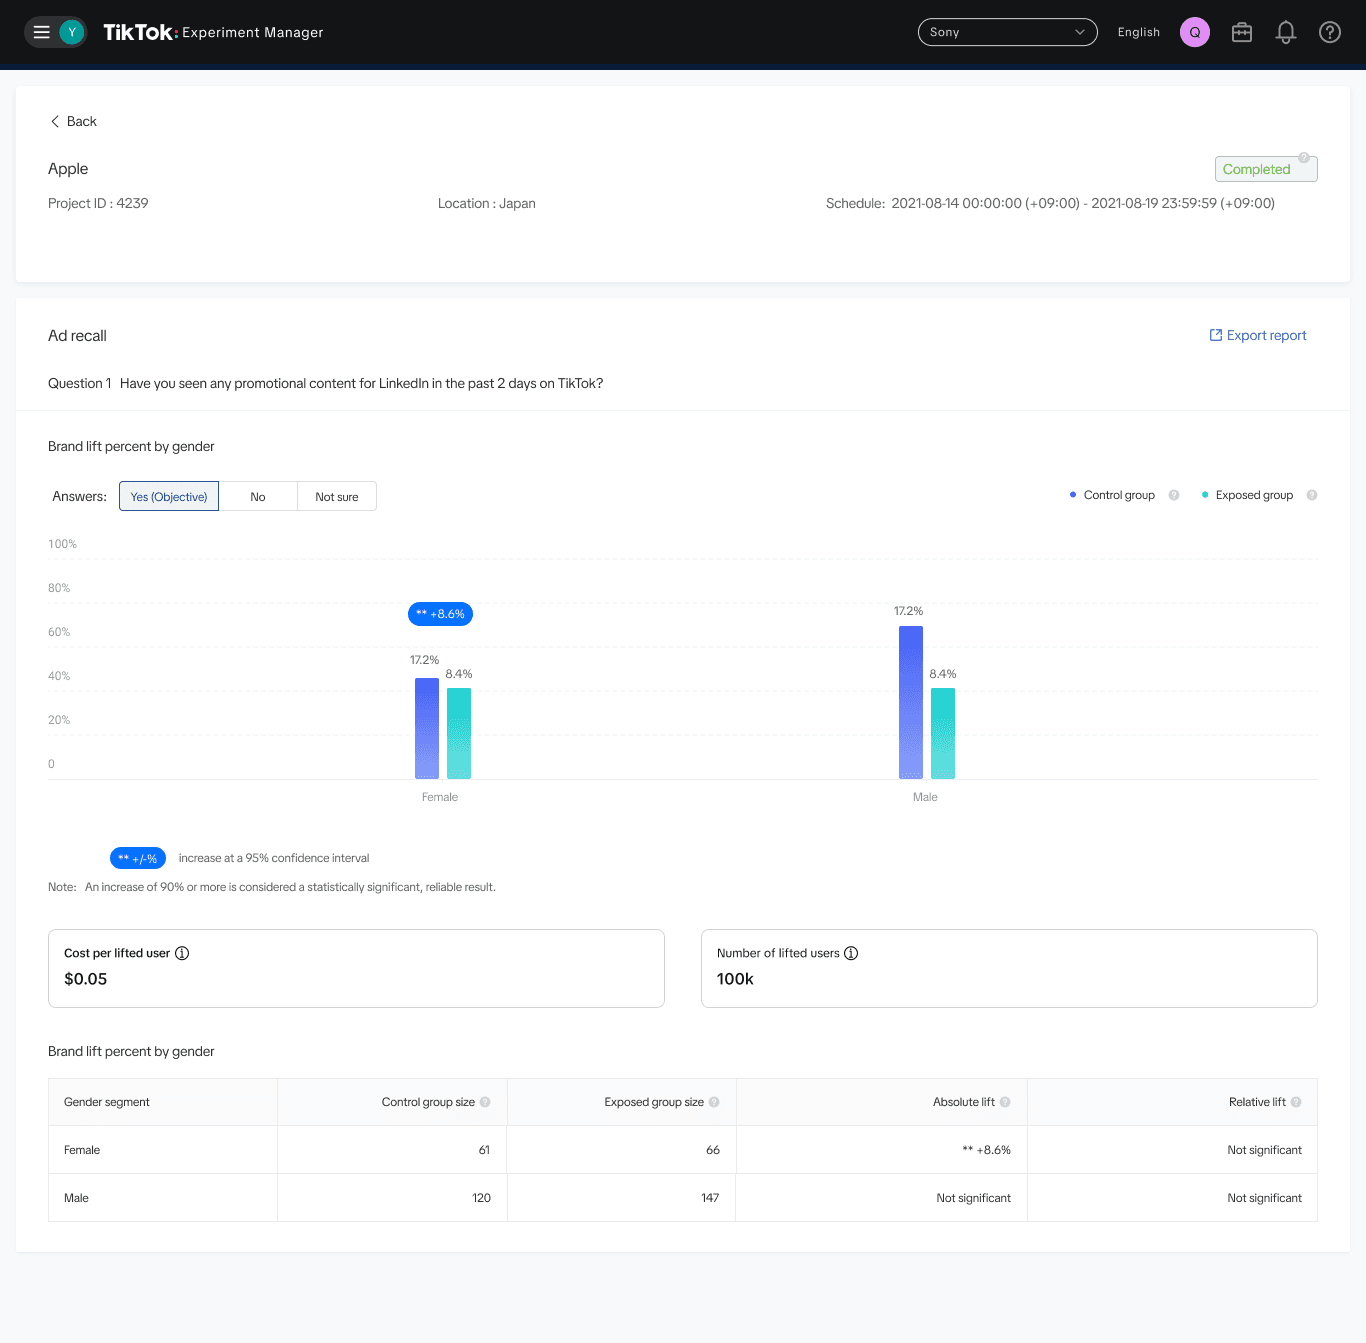Click the '100k' lifted users value

[735, 979]
